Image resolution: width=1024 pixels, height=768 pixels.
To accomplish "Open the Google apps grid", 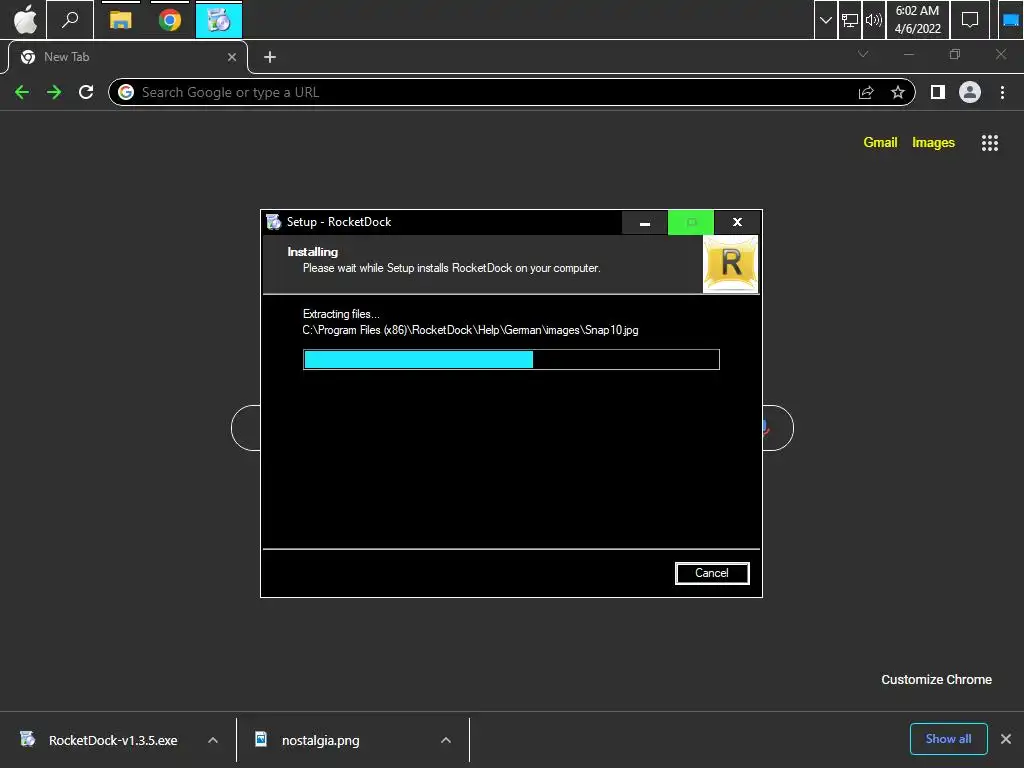I will (x=990, y=143).
